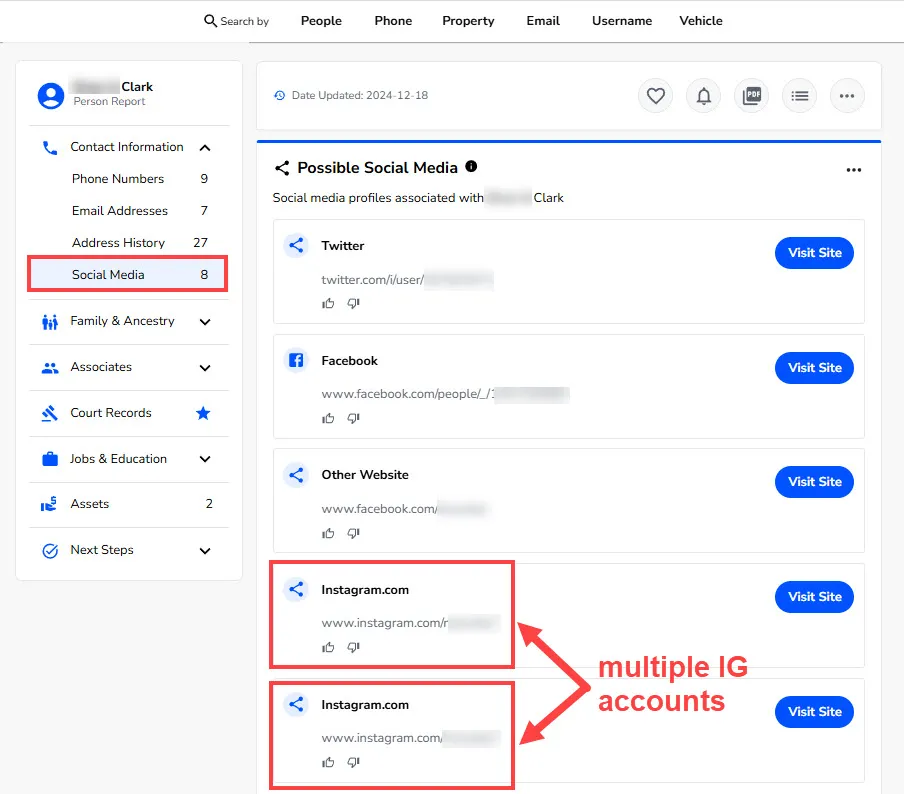Expand the Associates section
Viewport: 904px width, 794px height.
point(205,368)
